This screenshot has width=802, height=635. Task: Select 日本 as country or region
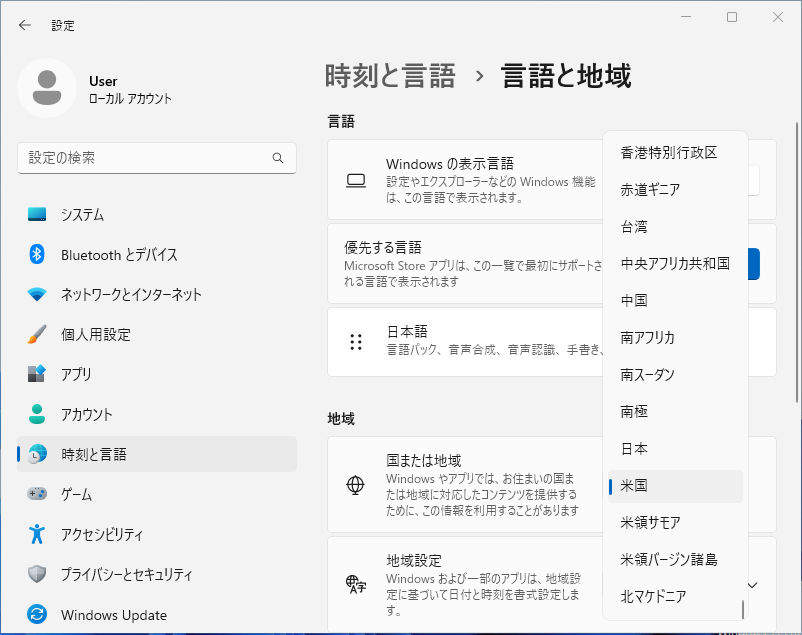point(675,448)
